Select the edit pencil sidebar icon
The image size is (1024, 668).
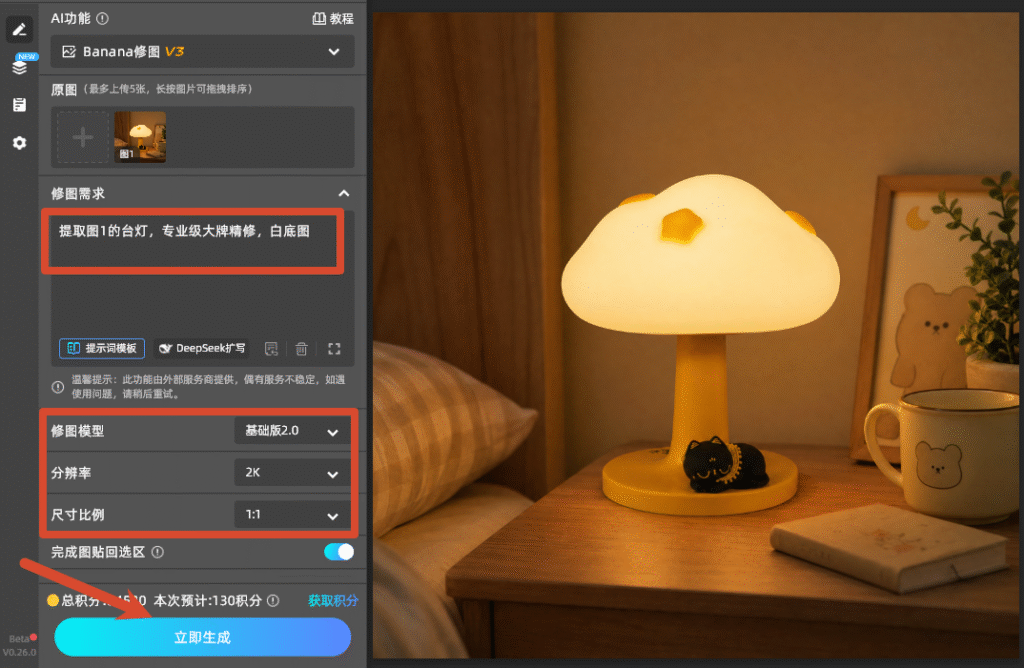coord(19,30)
